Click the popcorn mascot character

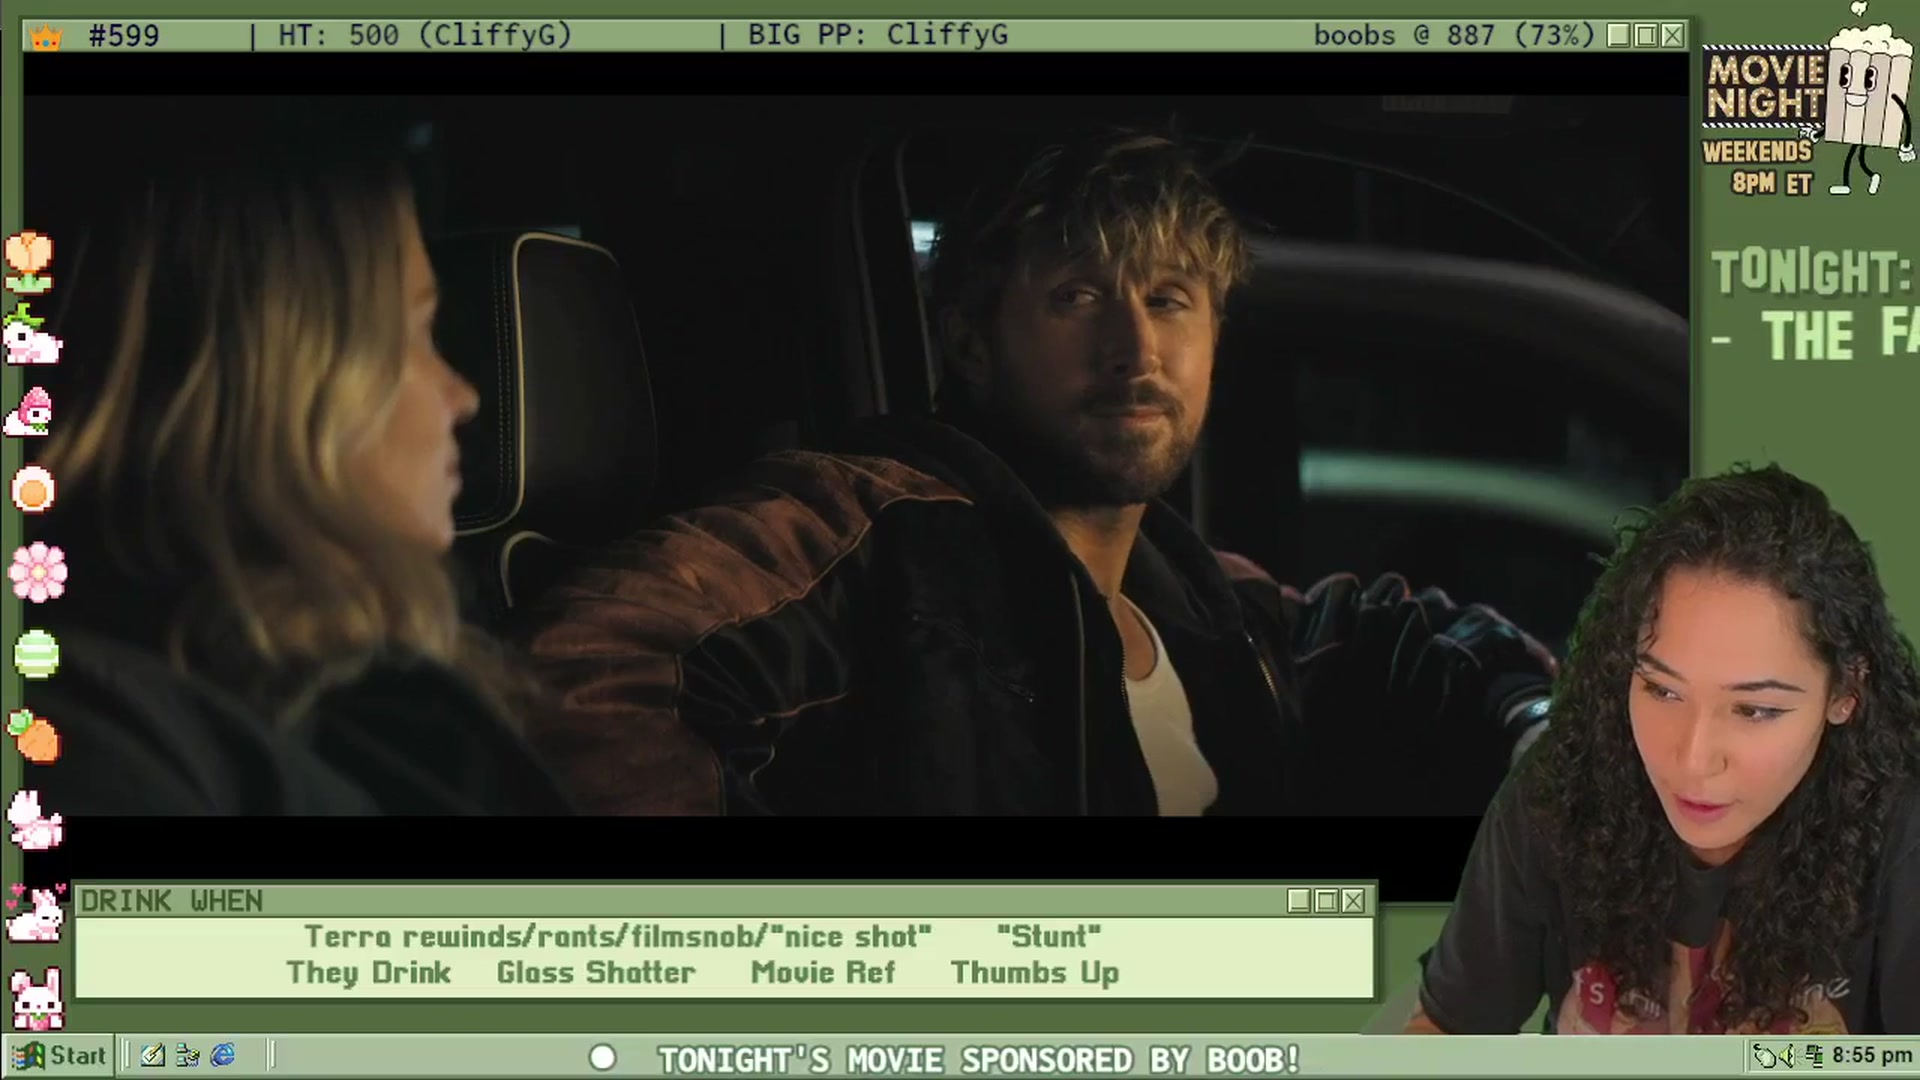pyautogui.click(x=1868, y=100)
